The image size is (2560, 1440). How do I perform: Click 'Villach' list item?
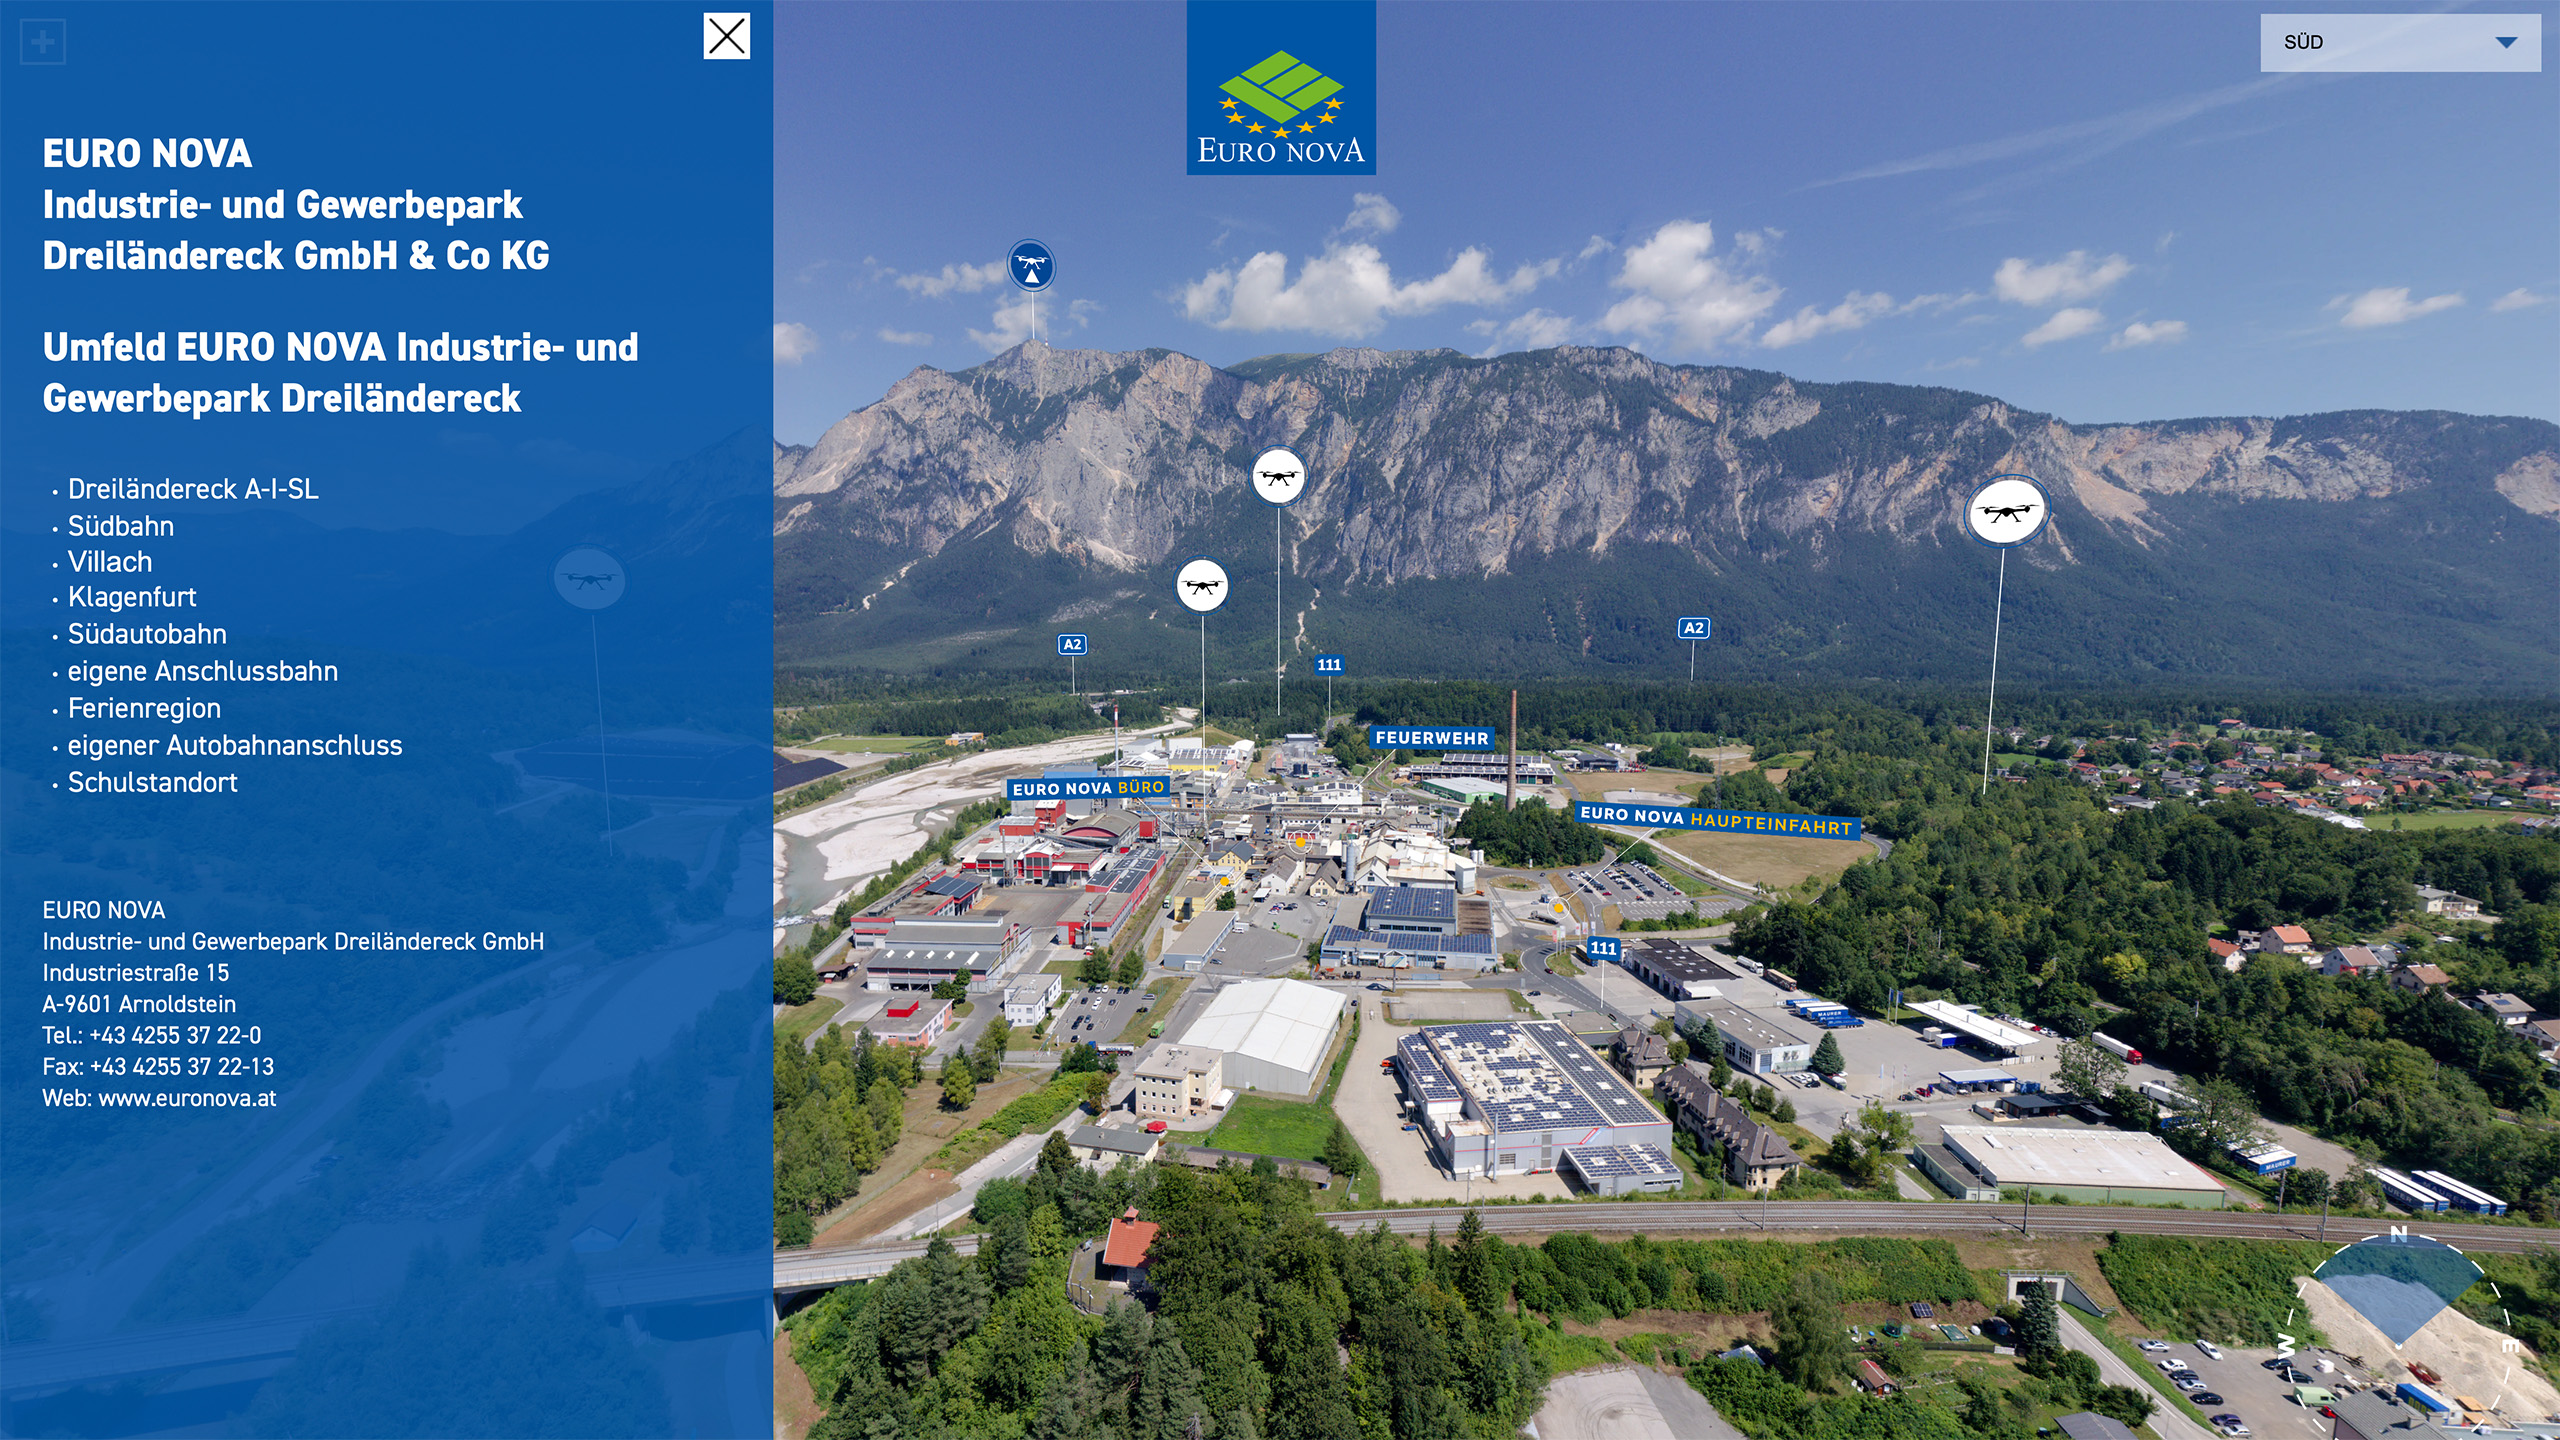pyautogui.click(x=110, y=562)
